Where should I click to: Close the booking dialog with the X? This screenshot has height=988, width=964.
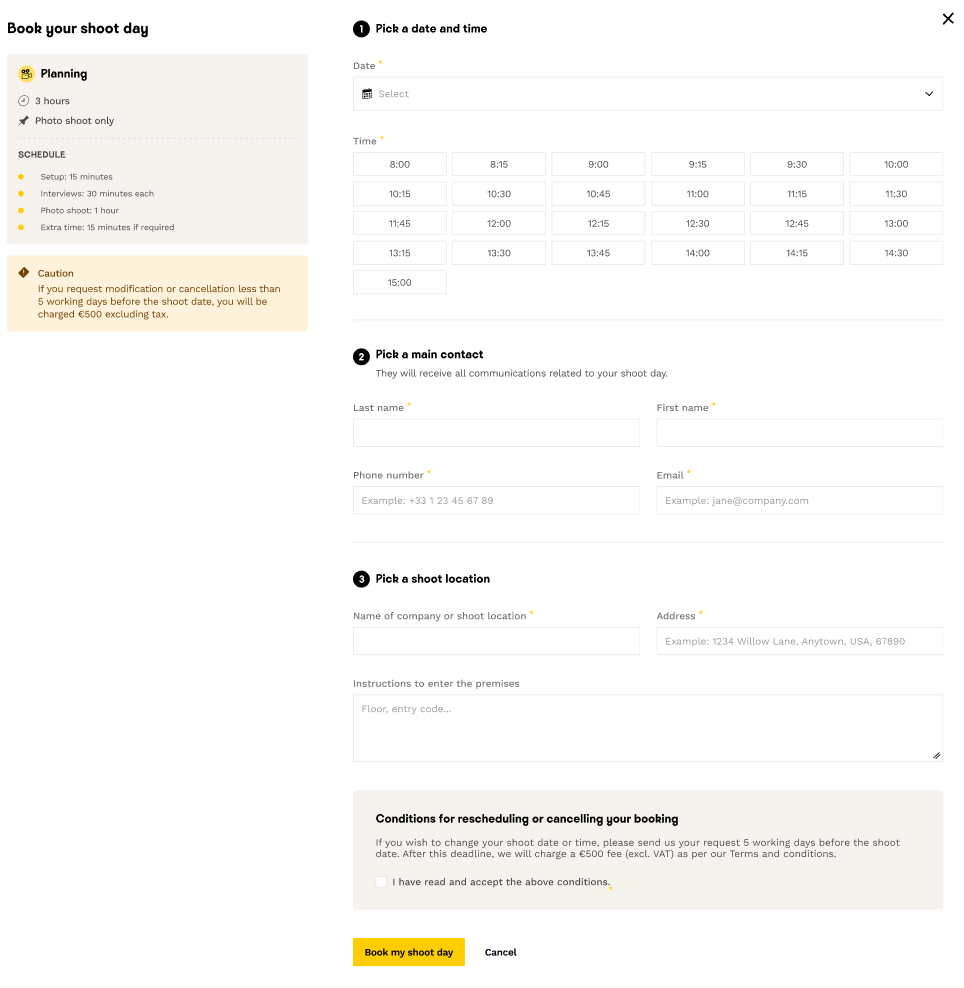(947, 19)
